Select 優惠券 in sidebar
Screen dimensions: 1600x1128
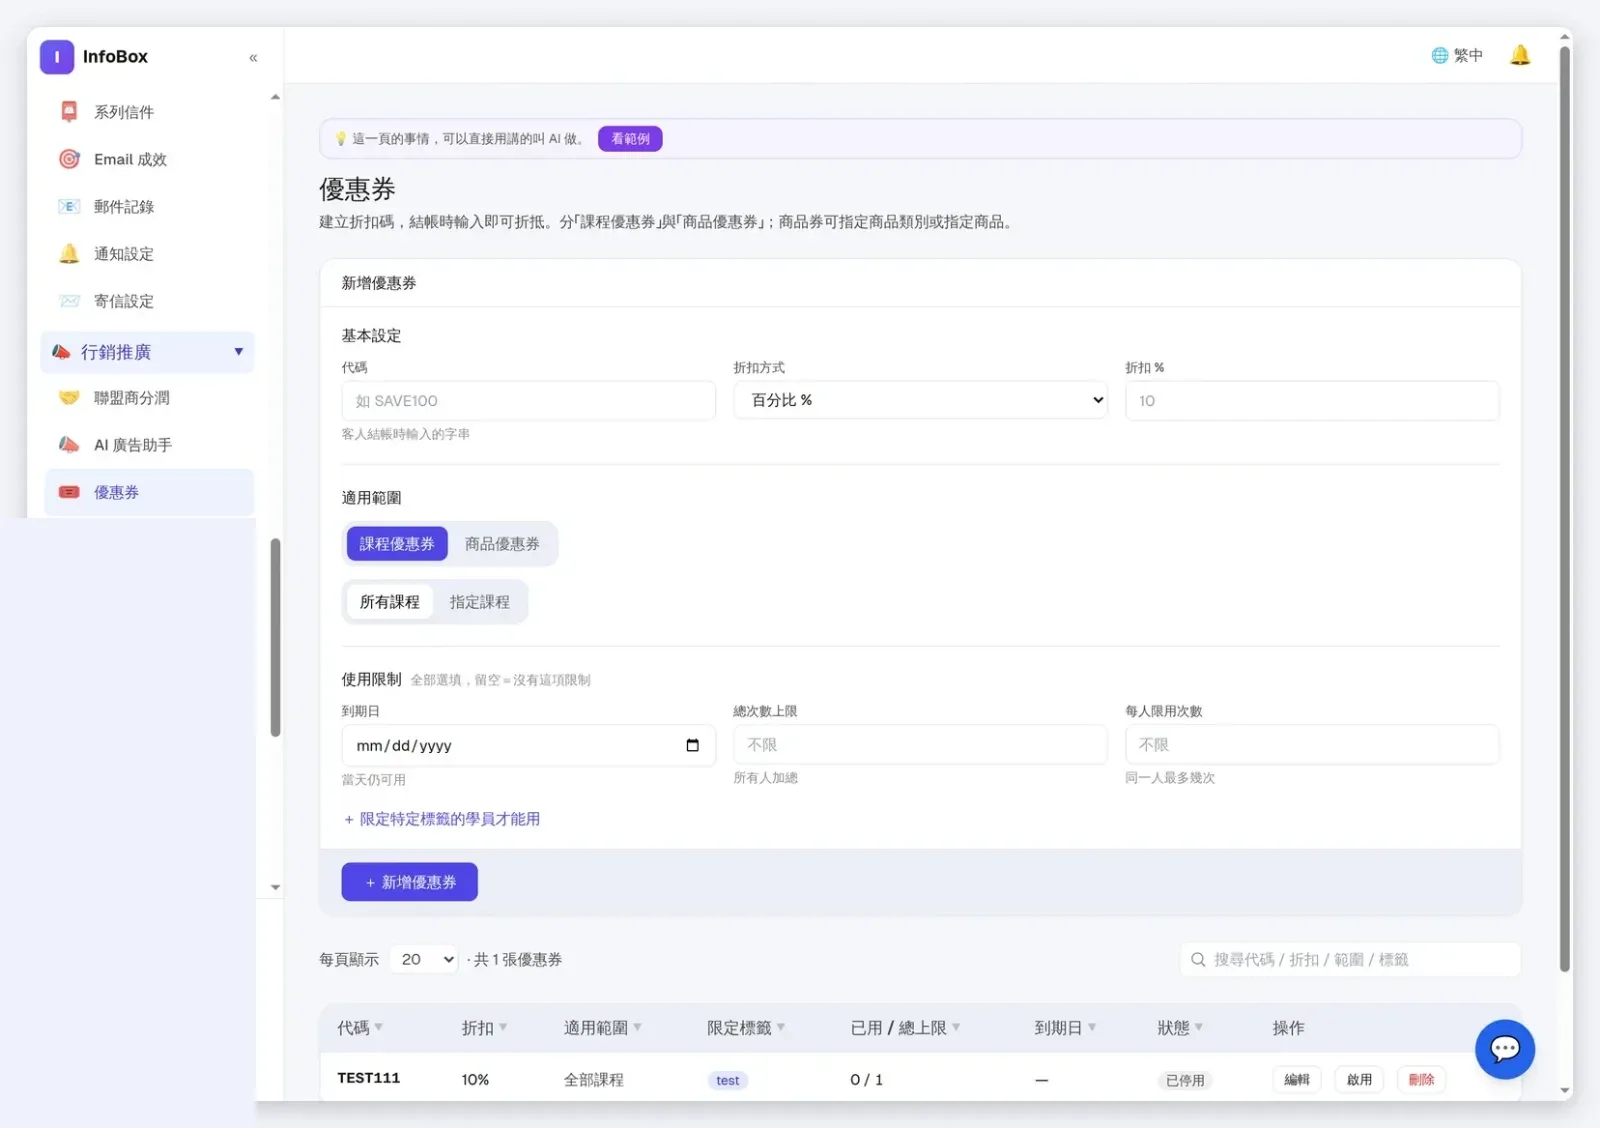[x=148, y=492]
